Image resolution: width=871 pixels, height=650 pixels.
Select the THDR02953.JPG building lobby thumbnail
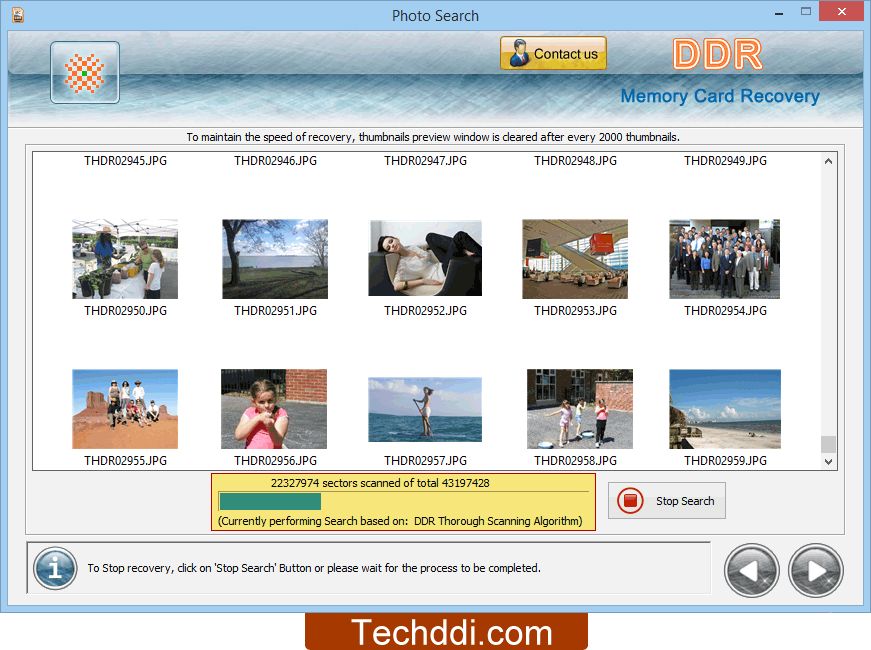575,259
